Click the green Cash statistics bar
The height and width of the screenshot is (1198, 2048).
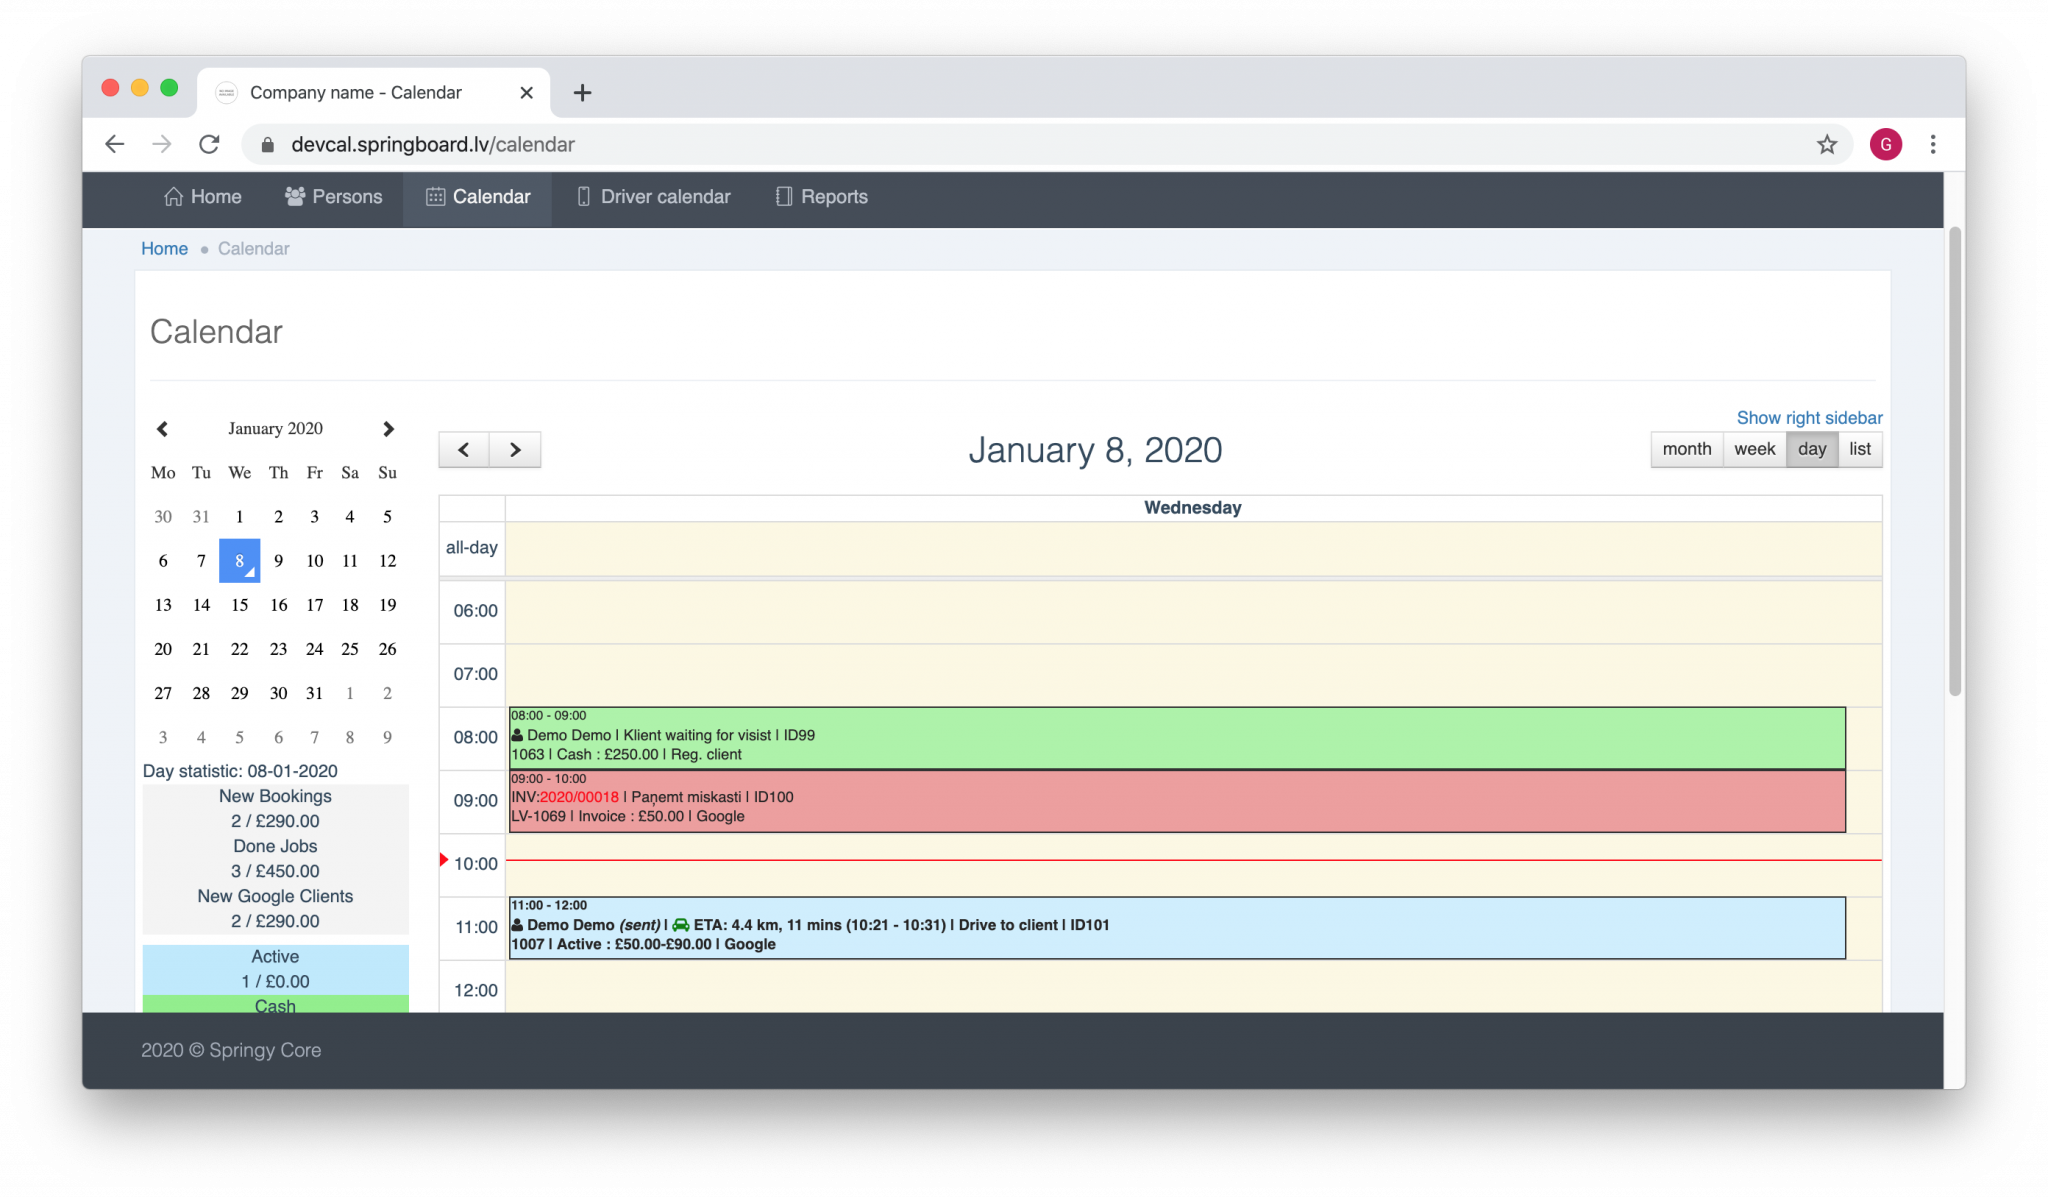coord(275,1004)
